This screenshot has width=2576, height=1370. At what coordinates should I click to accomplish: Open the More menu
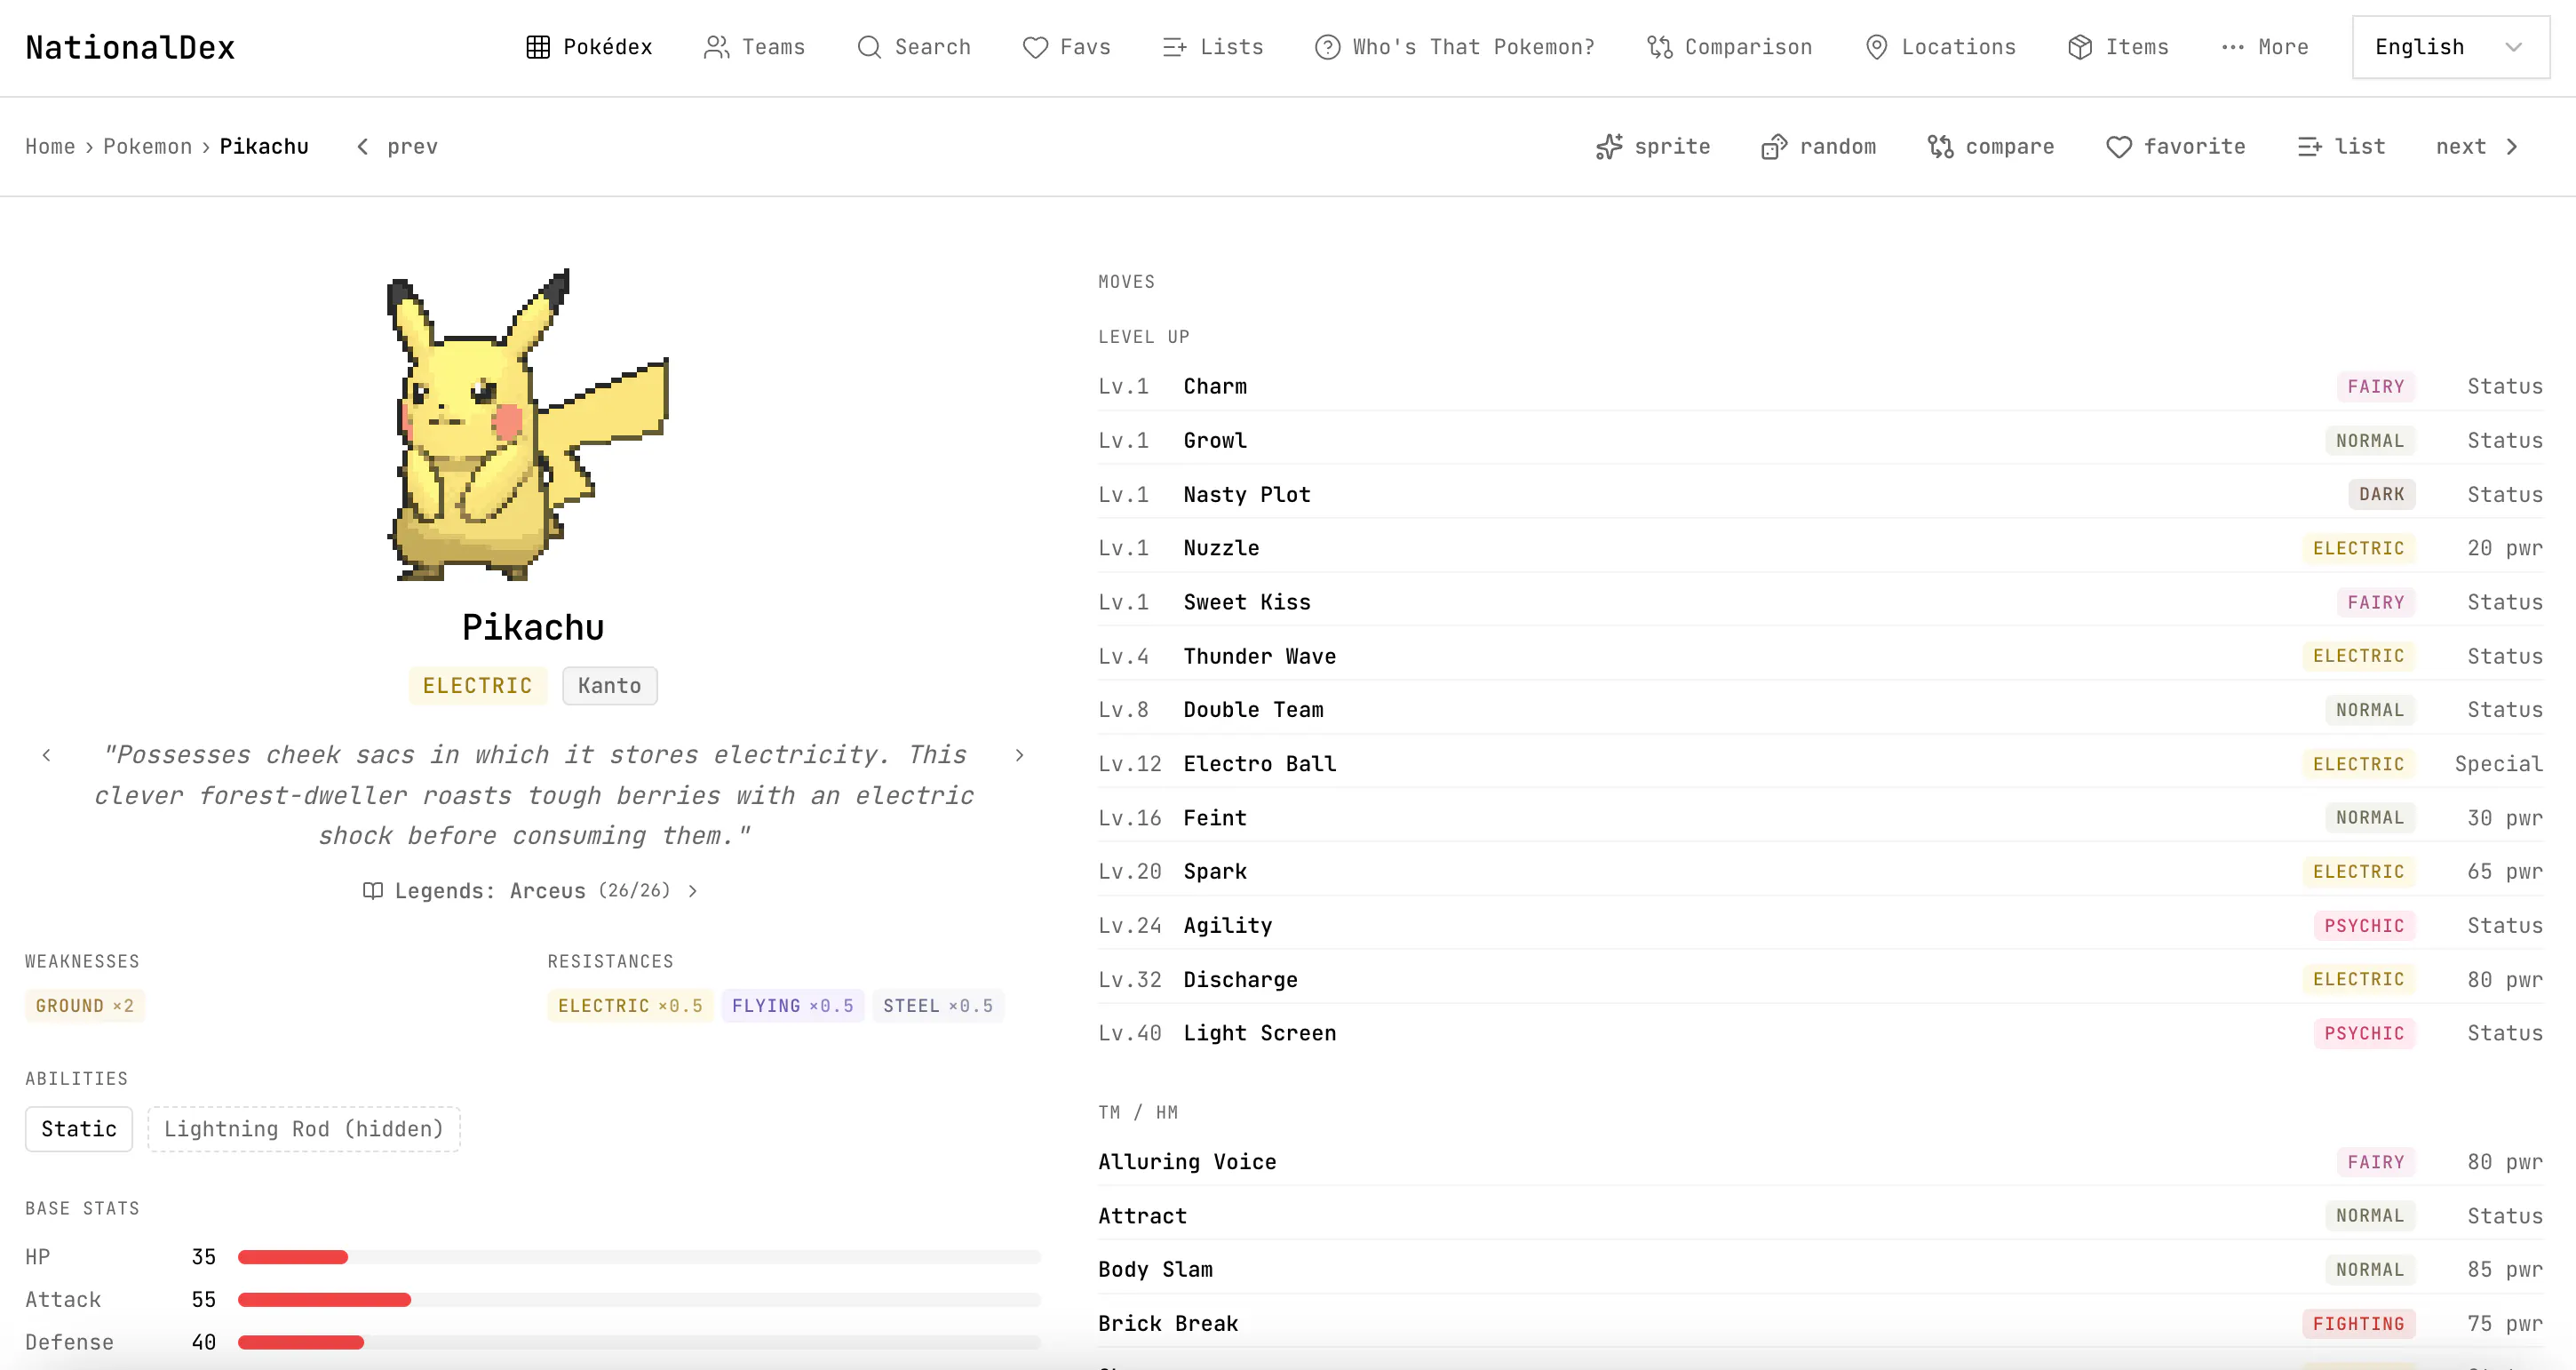(x=2264, y=47)
